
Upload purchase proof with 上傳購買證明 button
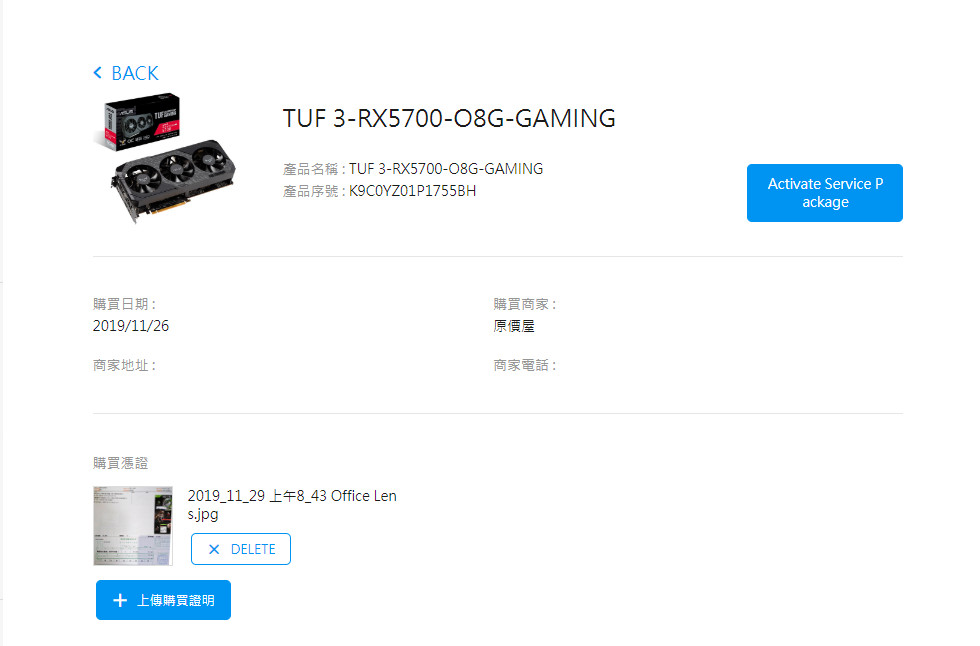point(163,600)
